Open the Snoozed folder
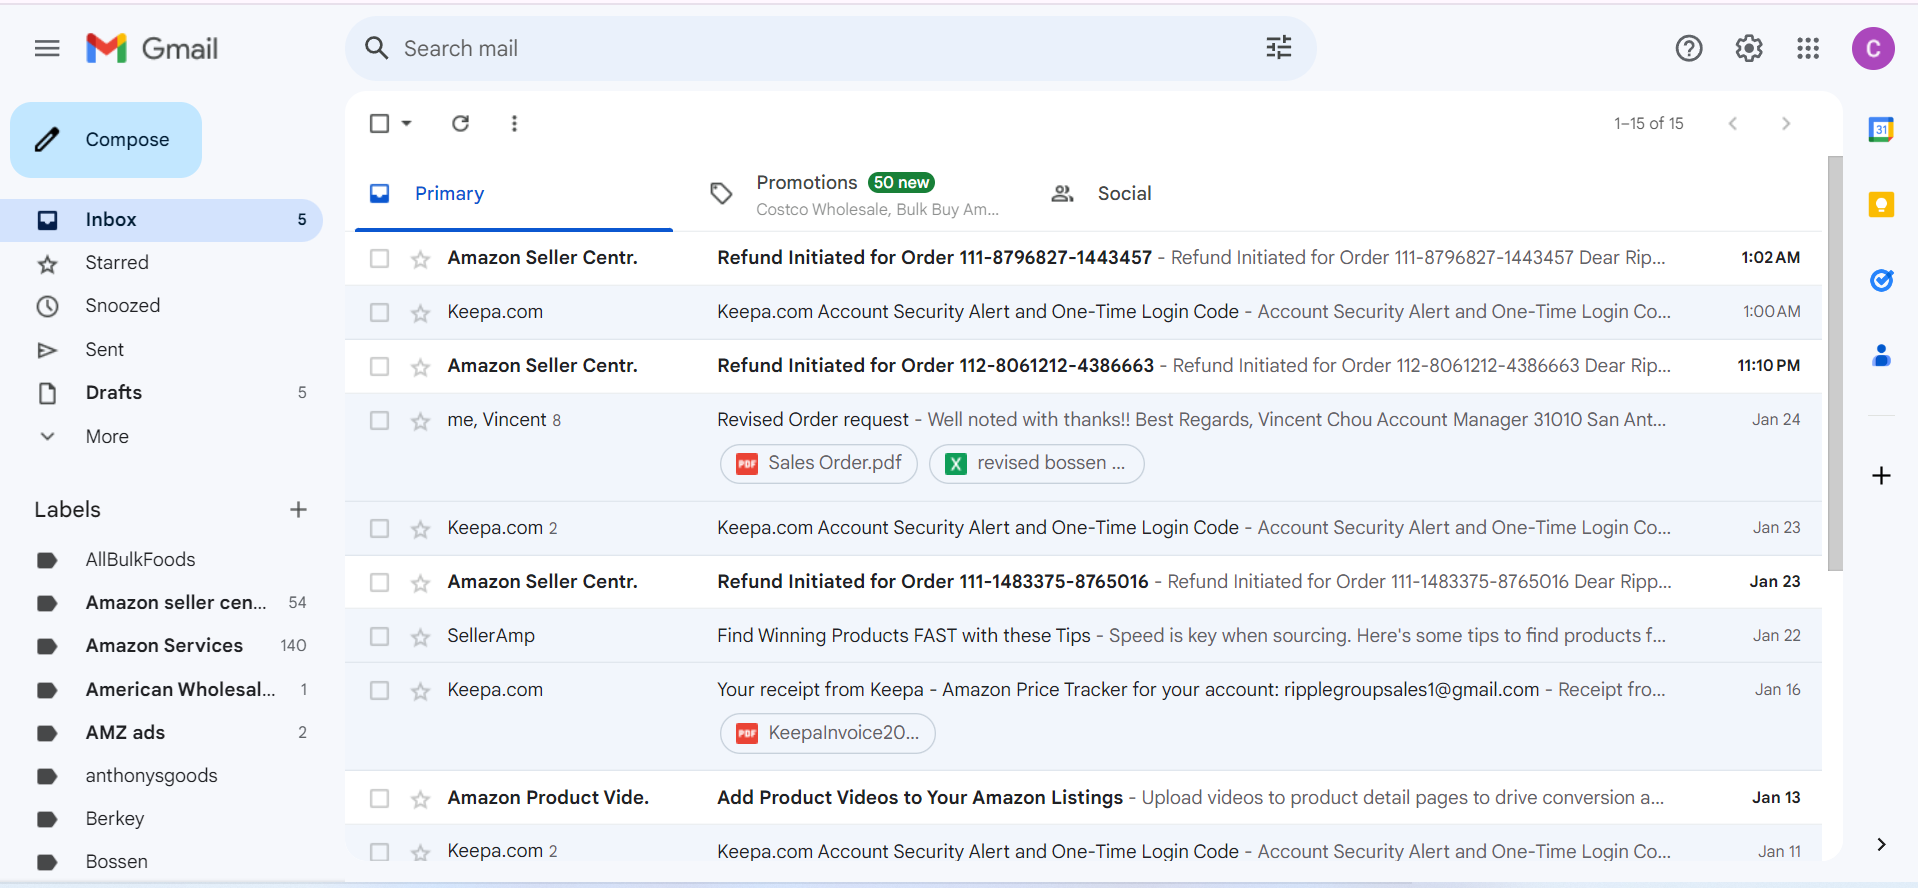This screenshot has height=888, width=1918. (x=161, y=306)
